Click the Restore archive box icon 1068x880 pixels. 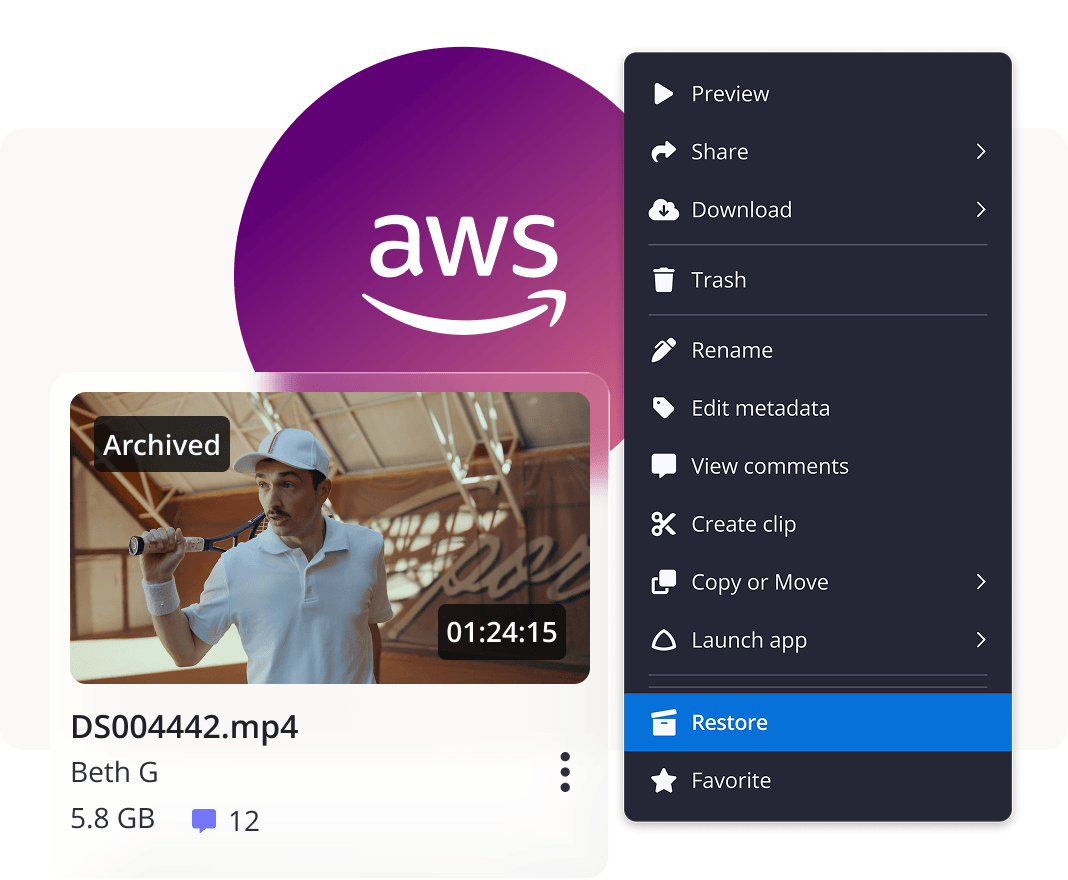tap(663, 723)
